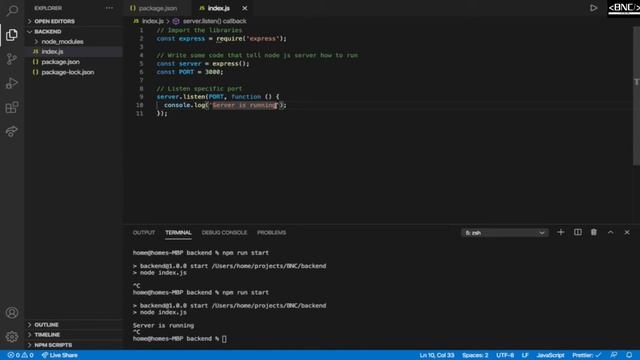Switch to the OUTPUT panel tab
This screenshot has width=640, height=360.
click(144, 233)
